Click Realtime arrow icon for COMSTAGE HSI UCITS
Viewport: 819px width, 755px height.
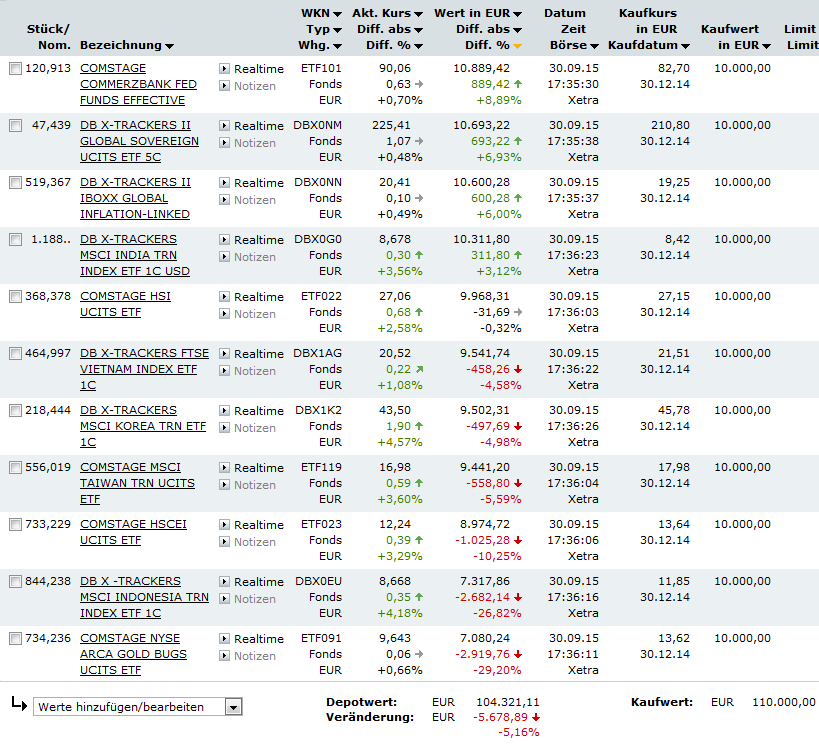[x=224, y=296]
